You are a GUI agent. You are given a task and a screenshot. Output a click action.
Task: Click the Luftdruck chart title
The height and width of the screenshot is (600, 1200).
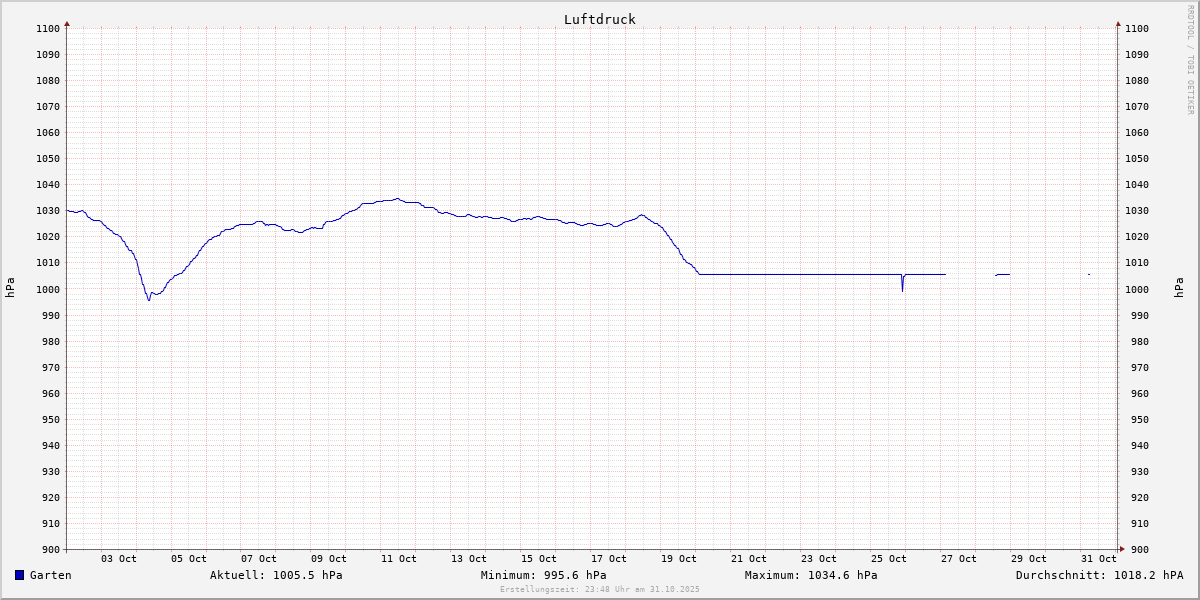coord(599,19)
